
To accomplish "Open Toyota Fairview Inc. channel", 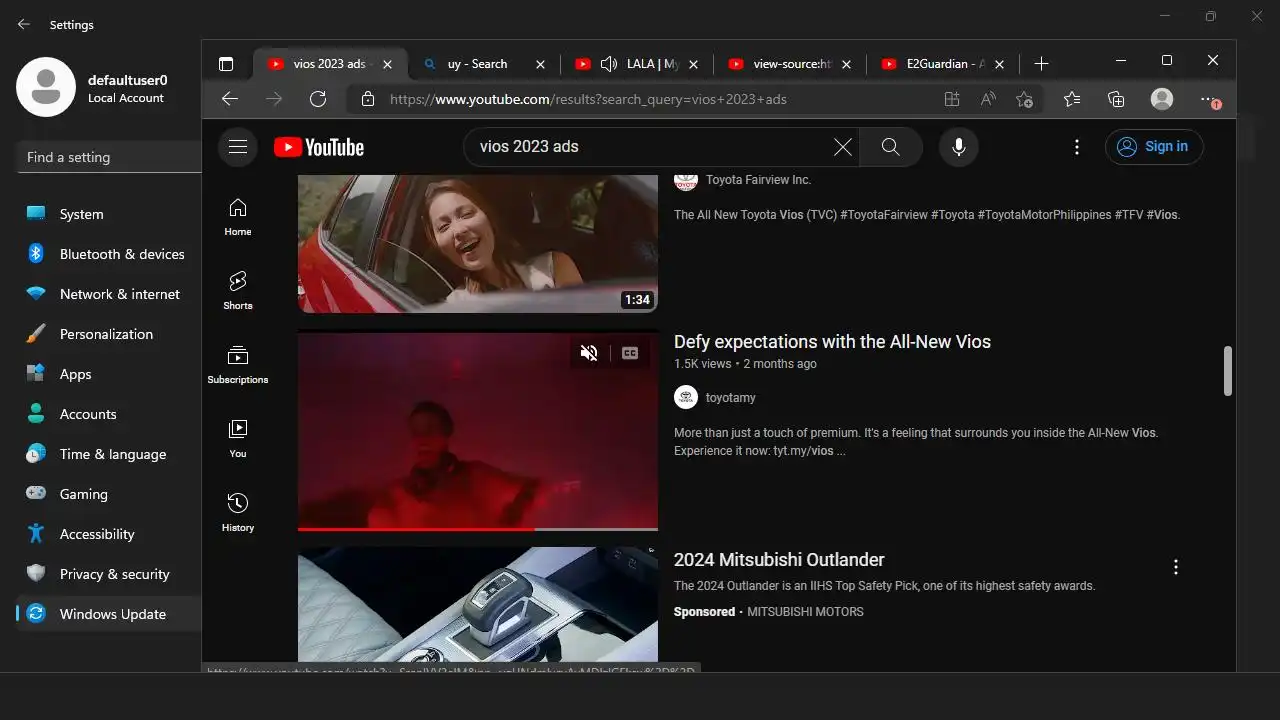I will tap(758, 180).
